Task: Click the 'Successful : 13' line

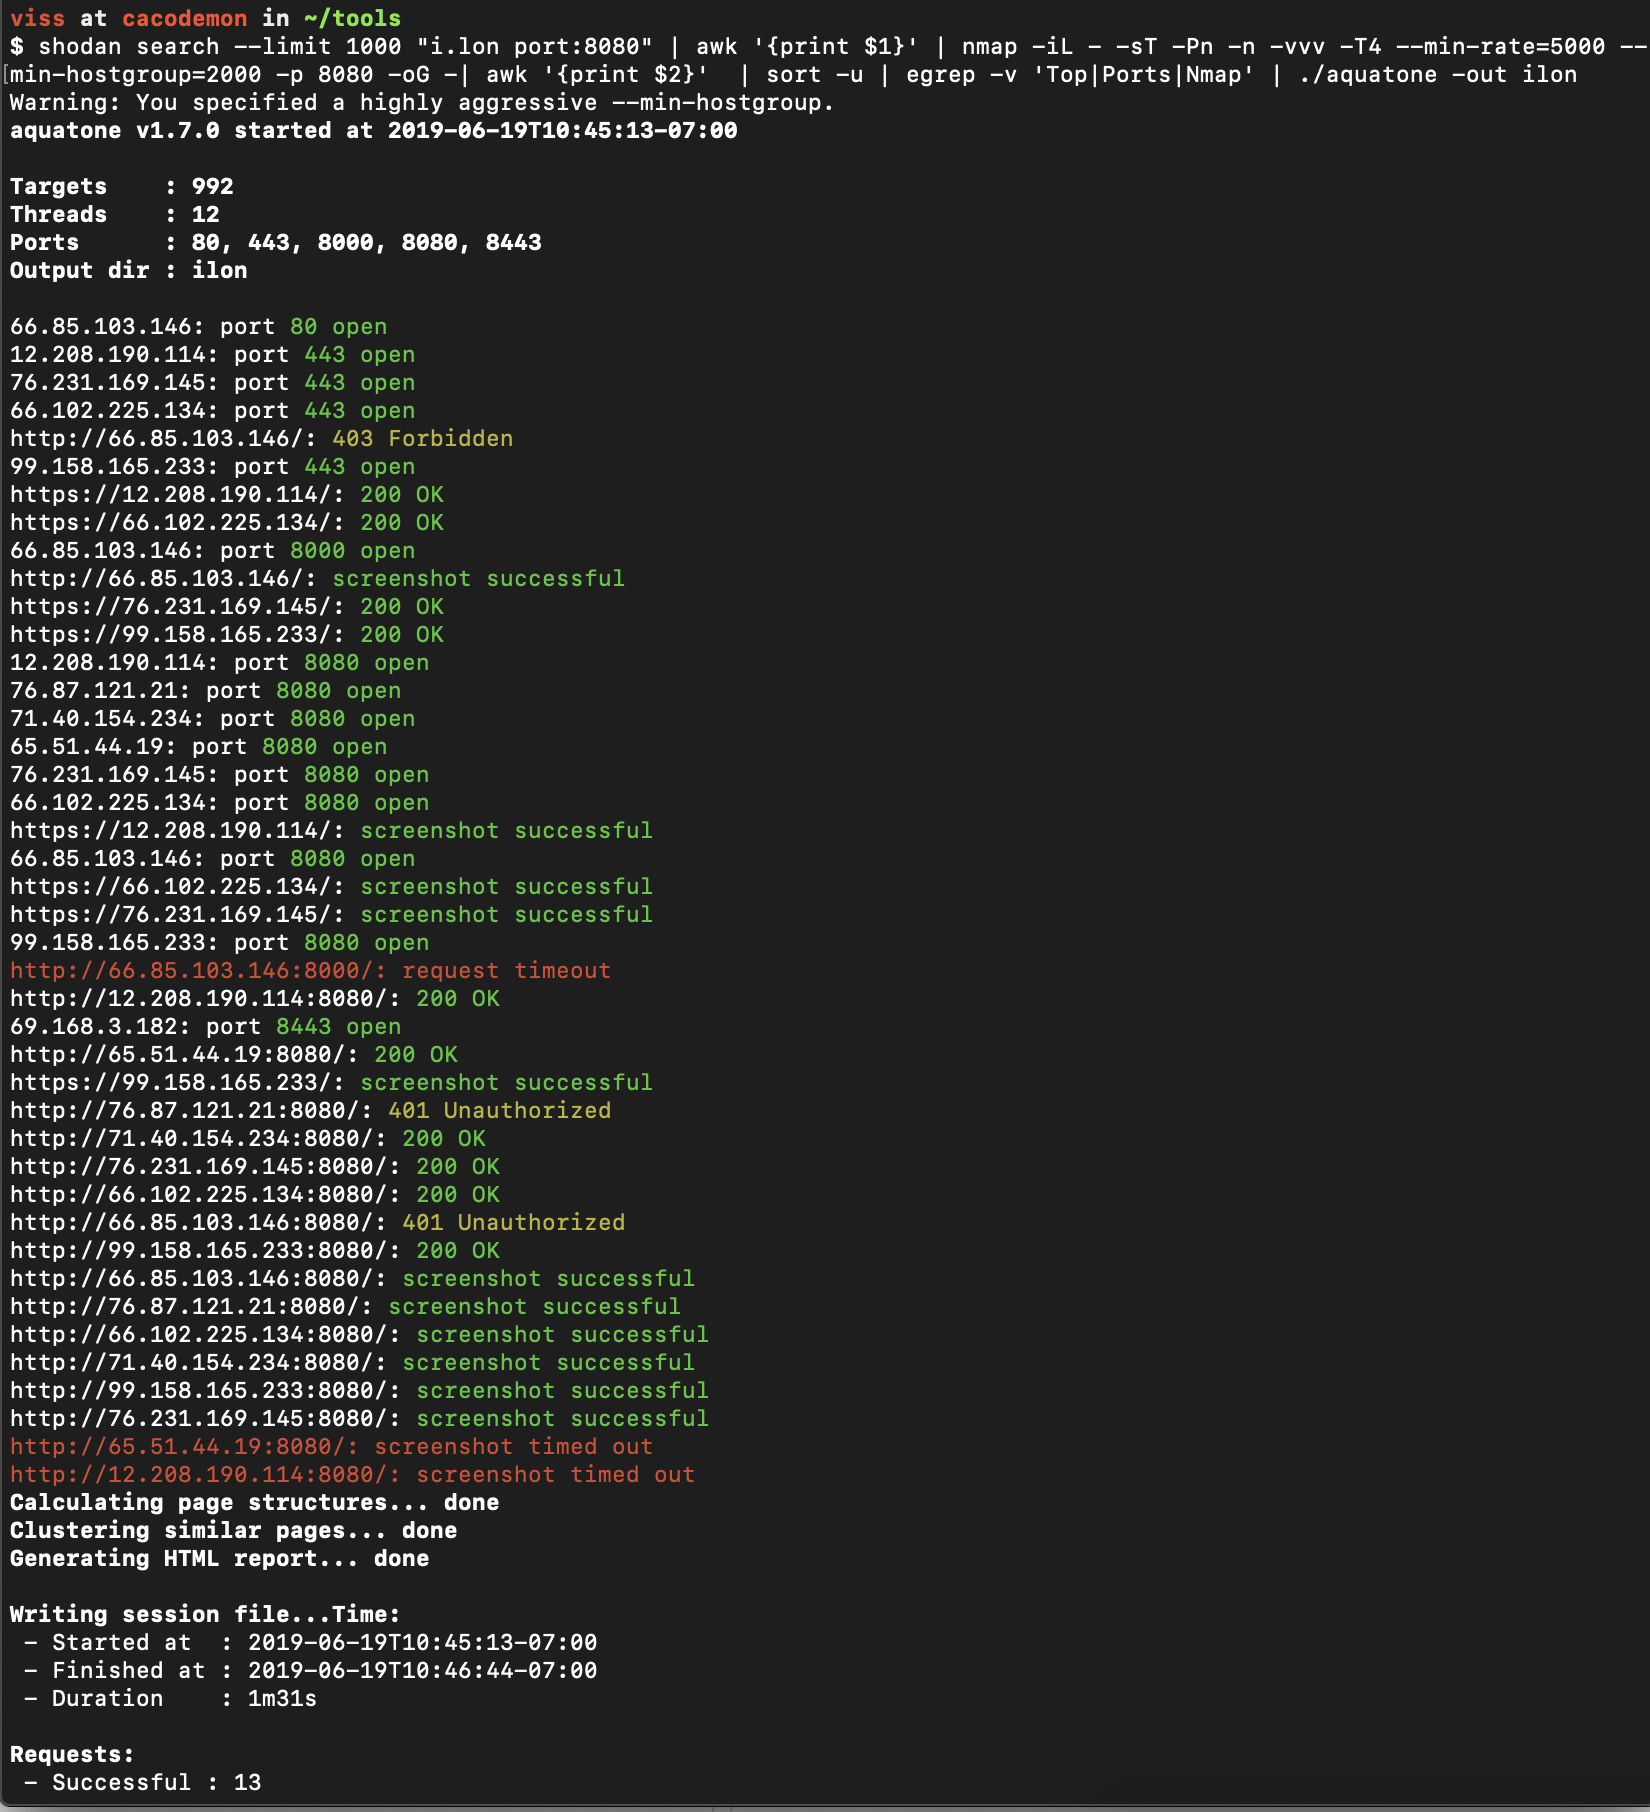Action: (143, 1782)
